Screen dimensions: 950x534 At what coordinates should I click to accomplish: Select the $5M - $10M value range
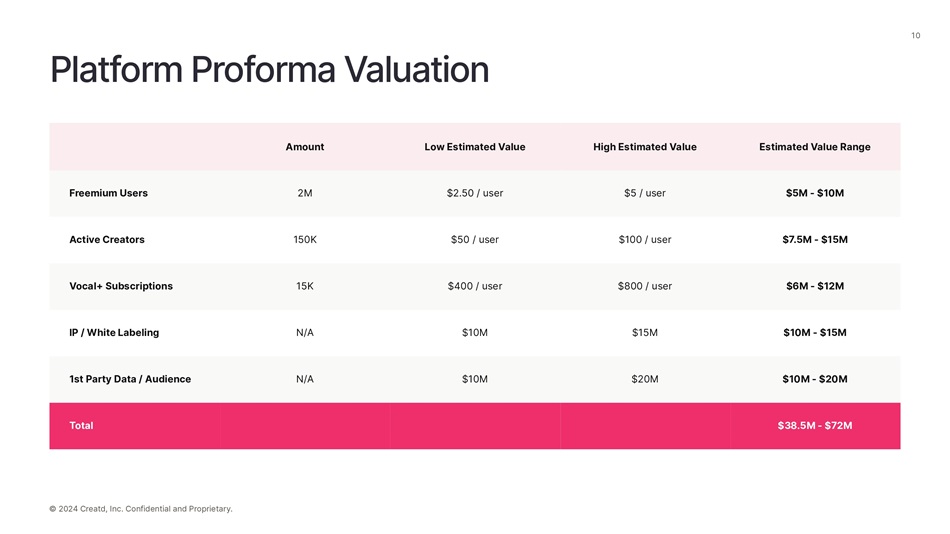pyautogui.click(x=815, y=193)
